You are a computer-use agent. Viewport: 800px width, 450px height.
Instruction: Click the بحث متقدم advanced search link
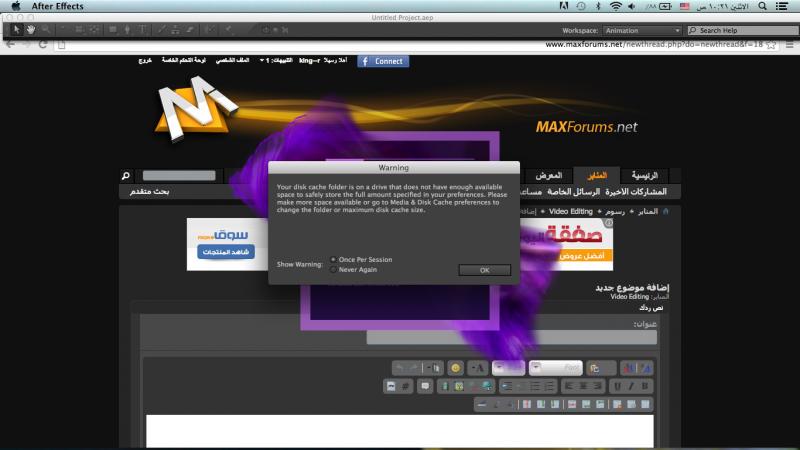click(149, 191)
